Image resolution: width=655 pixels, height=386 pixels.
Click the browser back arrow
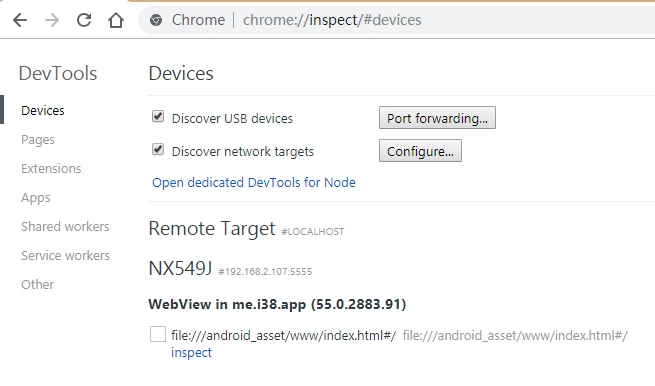[20, 20]
